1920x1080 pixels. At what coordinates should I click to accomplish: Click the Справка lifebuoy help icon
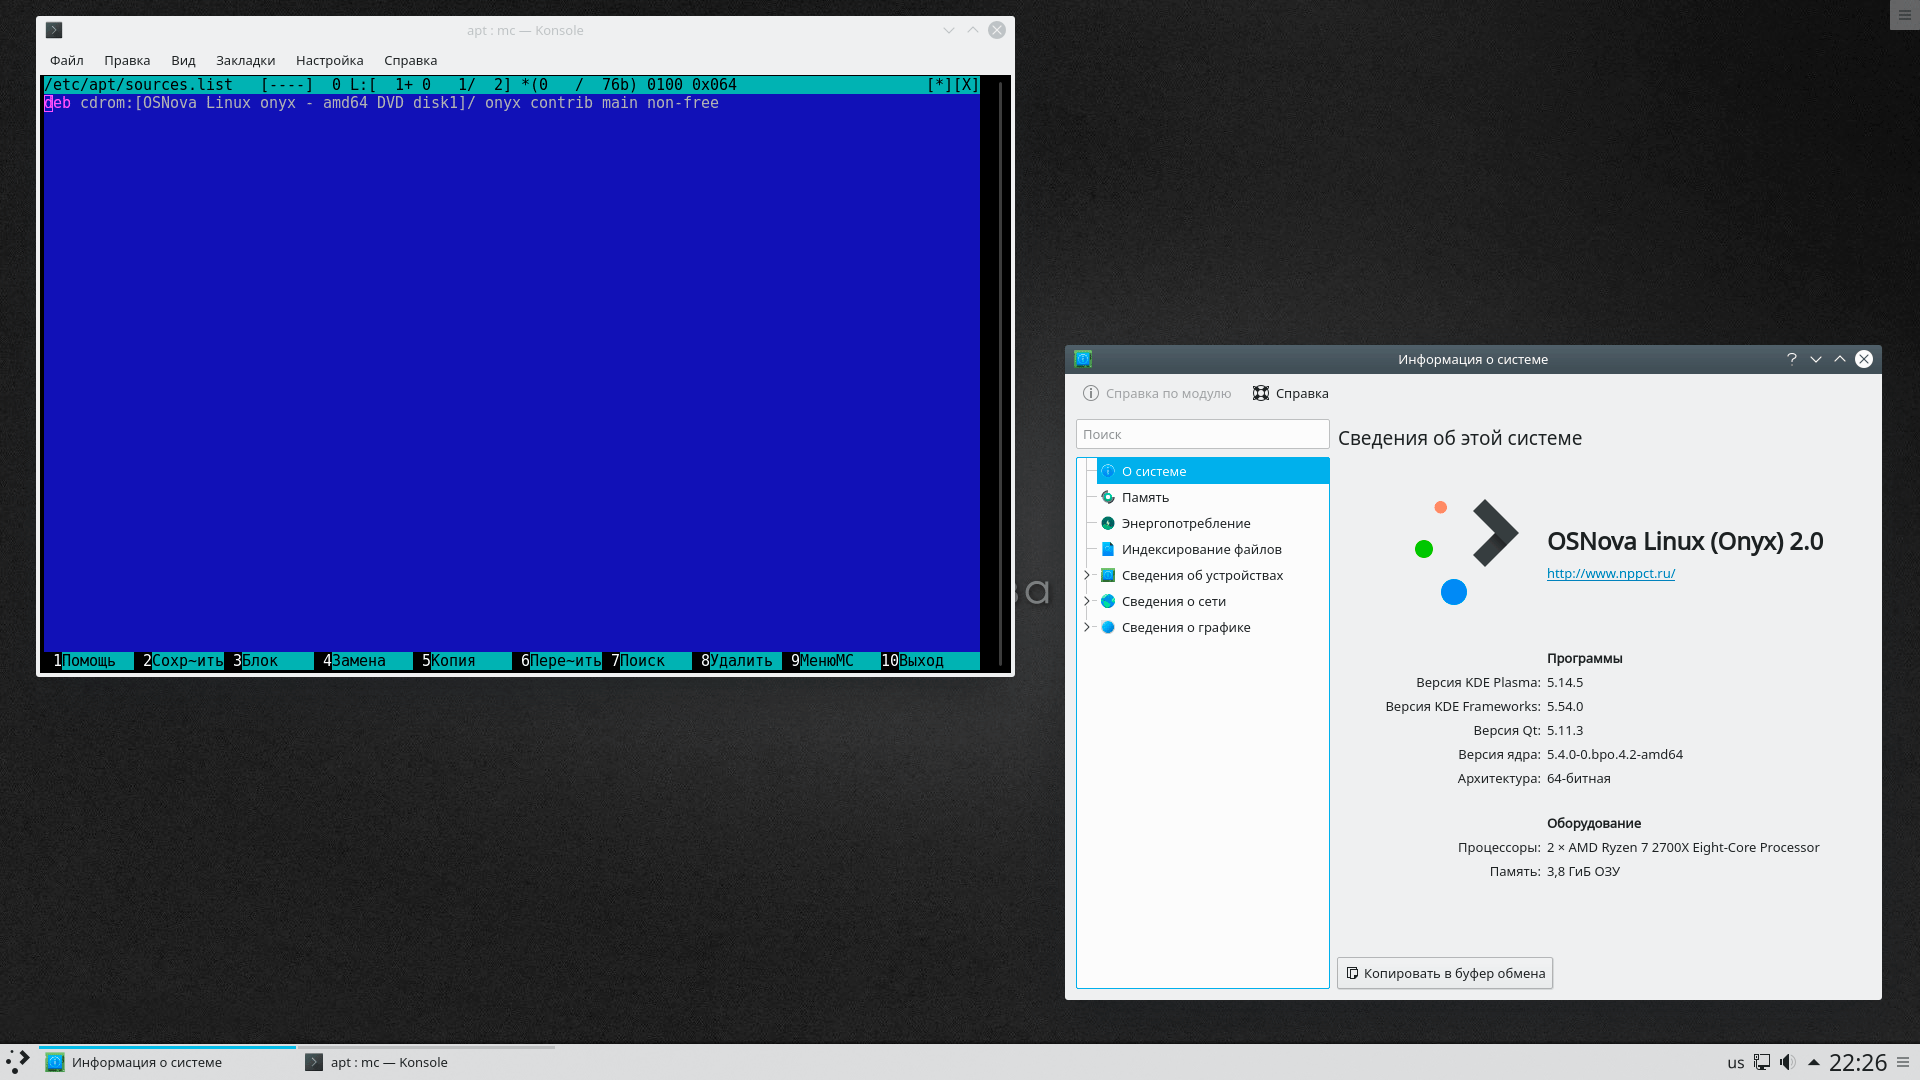click(1261, 393)
